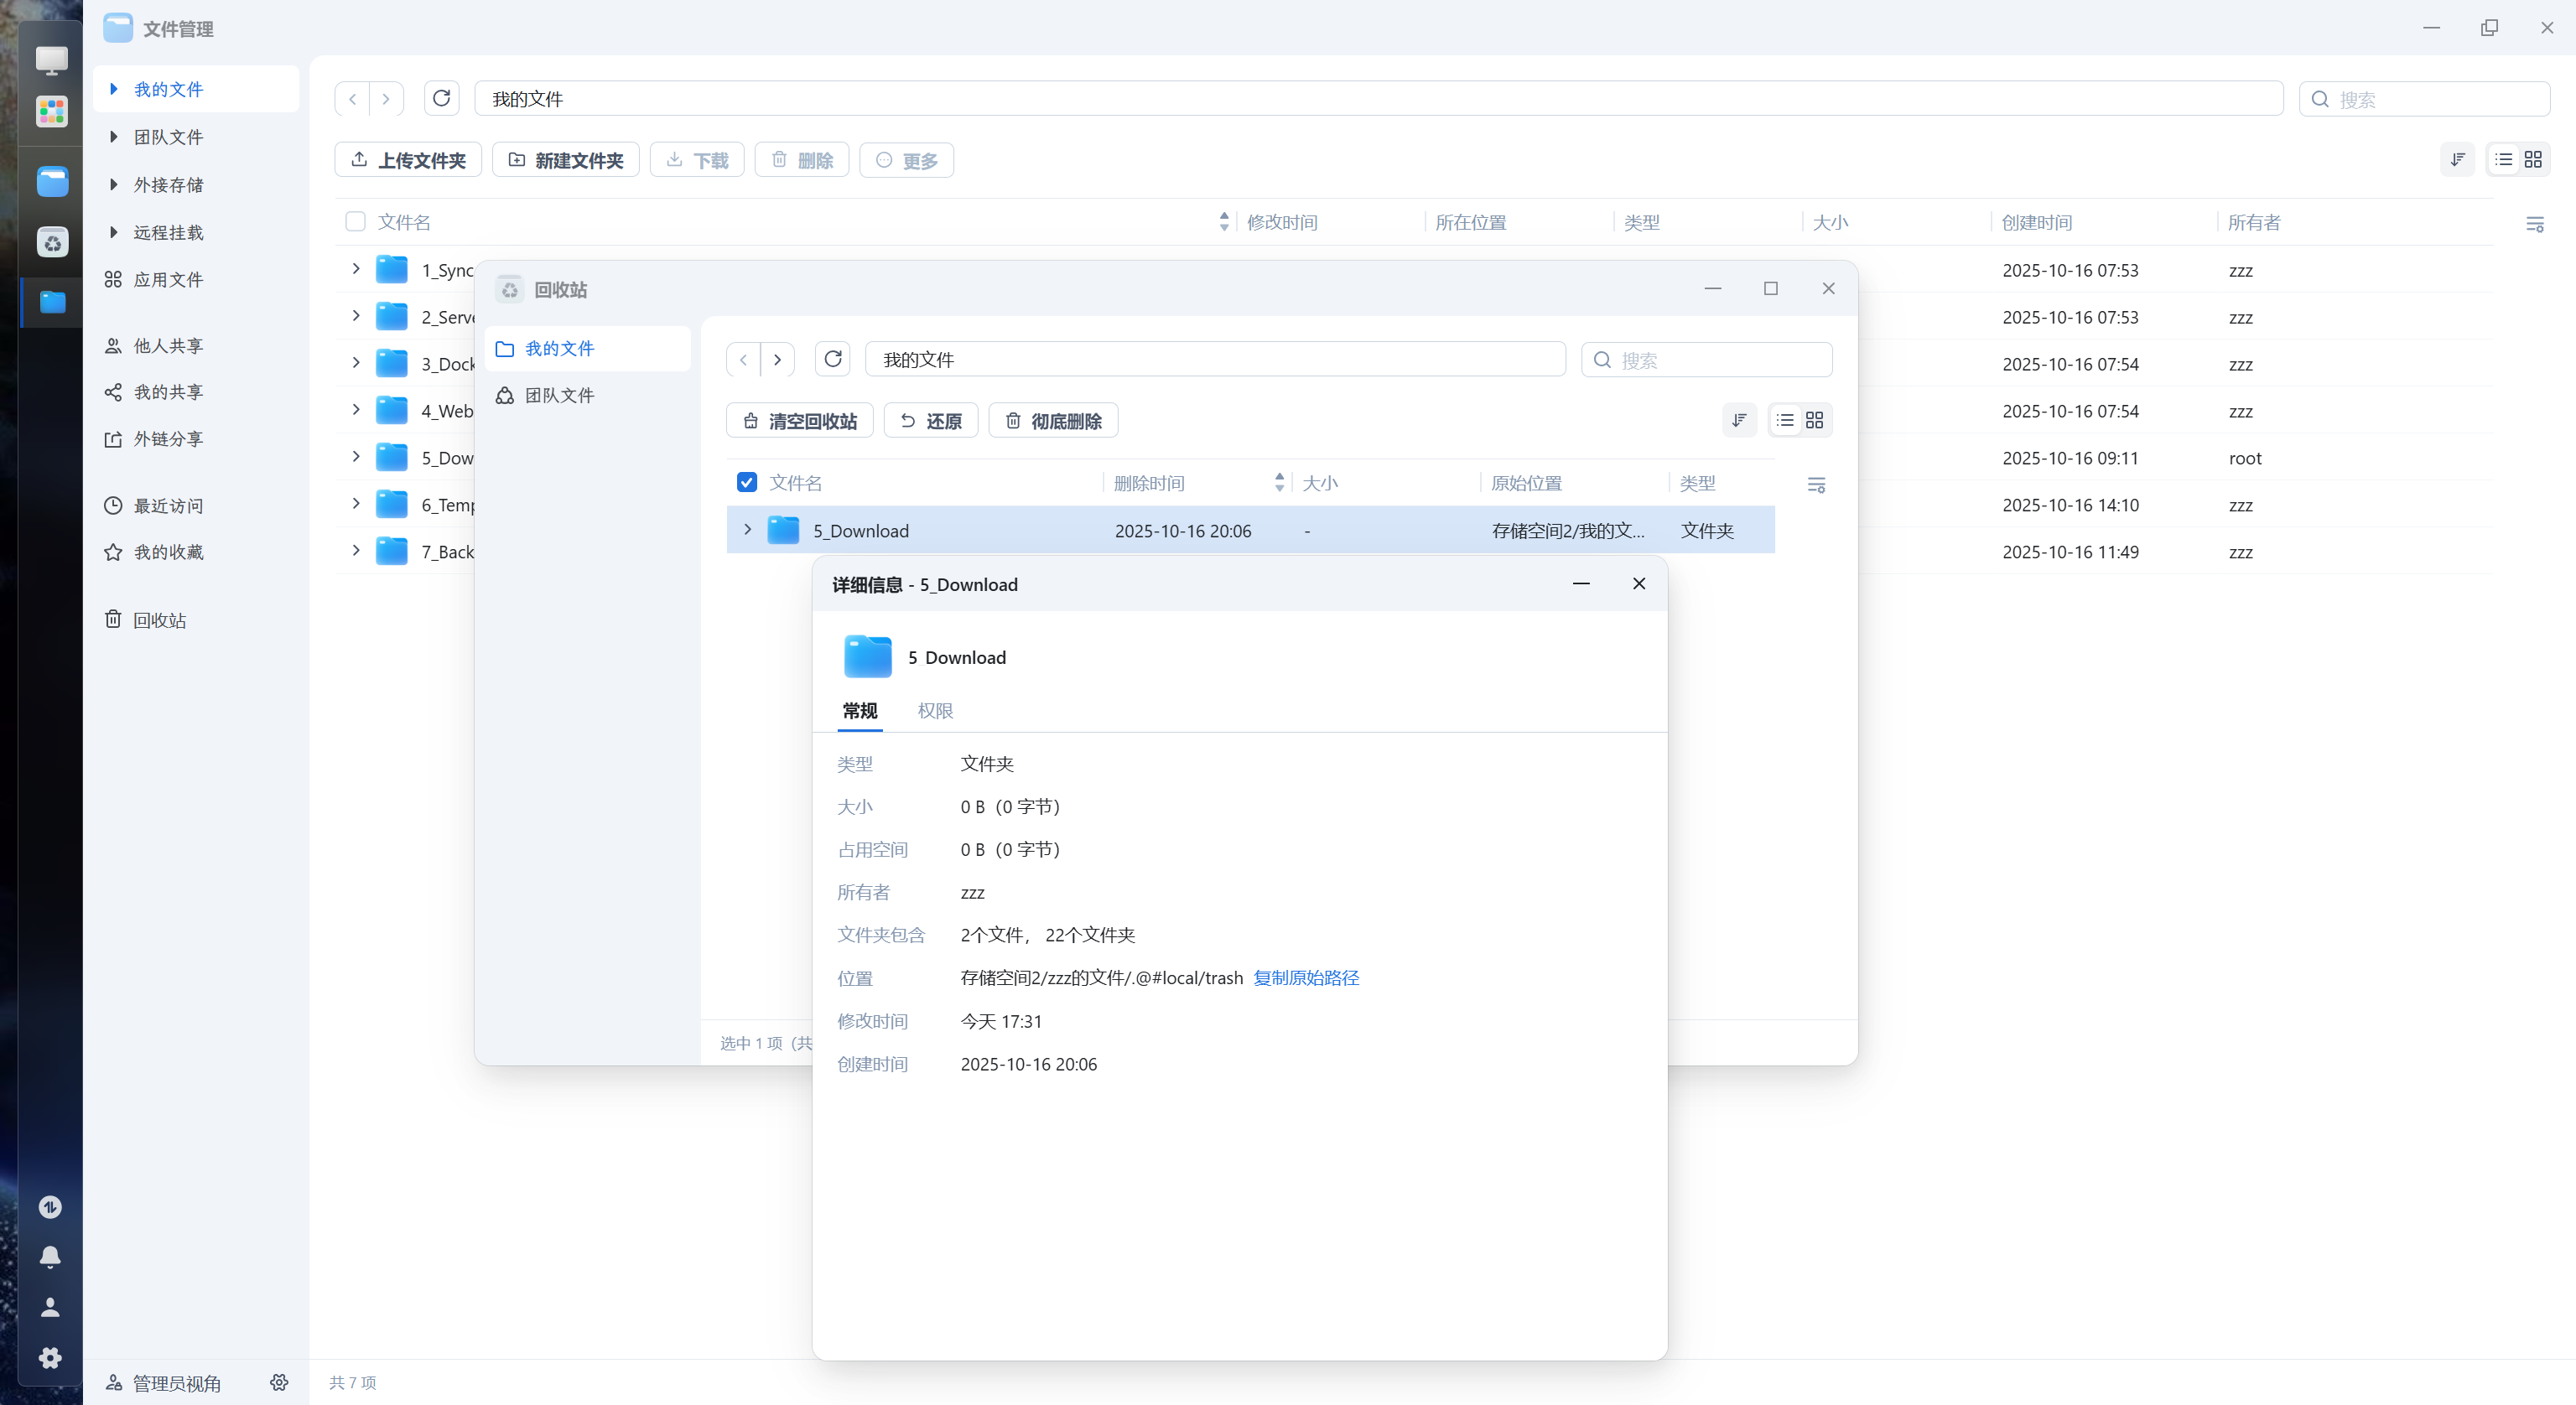
Task: Open recycle bin column settings icon
Action: [x=1816, y=485]
